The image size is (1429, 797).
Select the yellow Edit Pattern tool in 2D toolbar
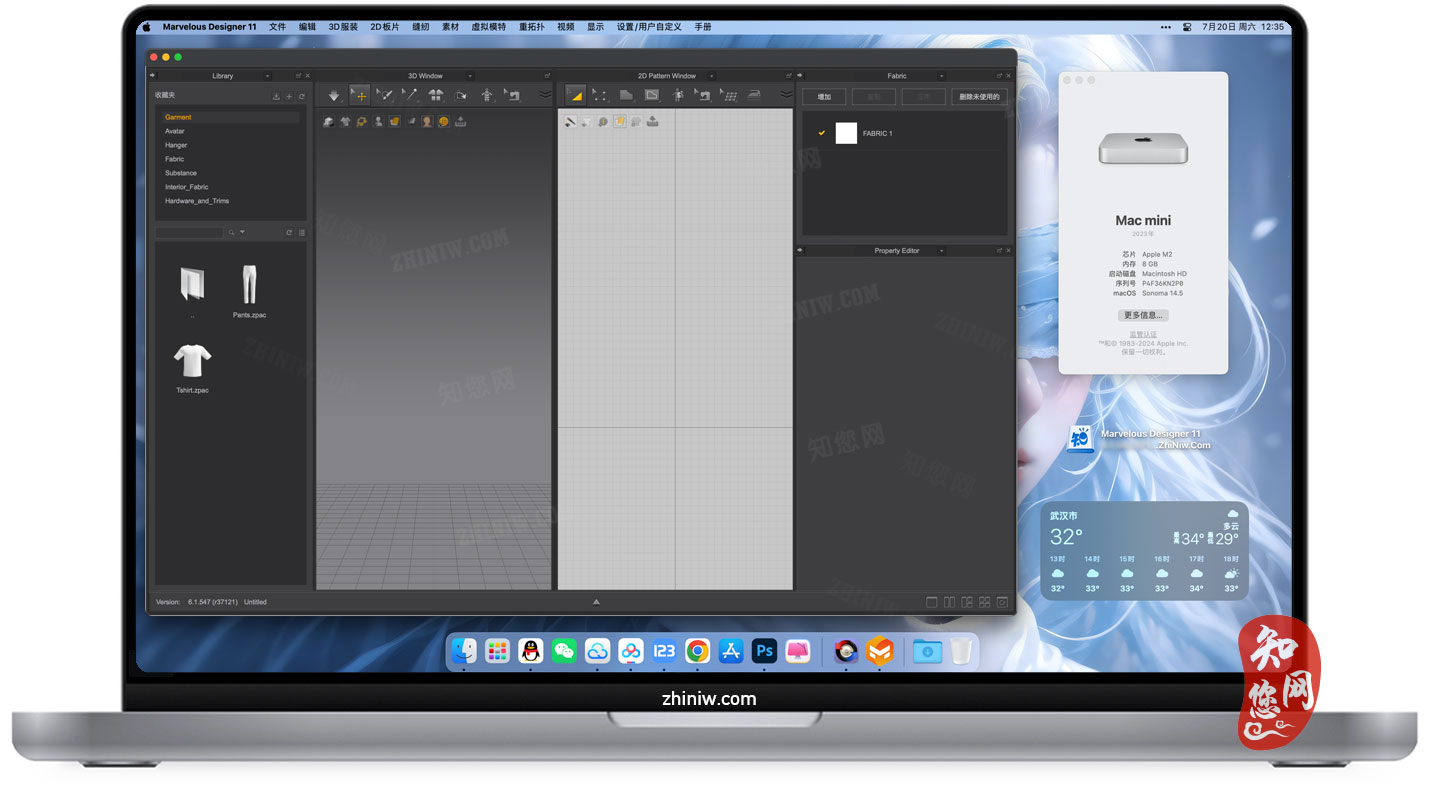[575, 95]
